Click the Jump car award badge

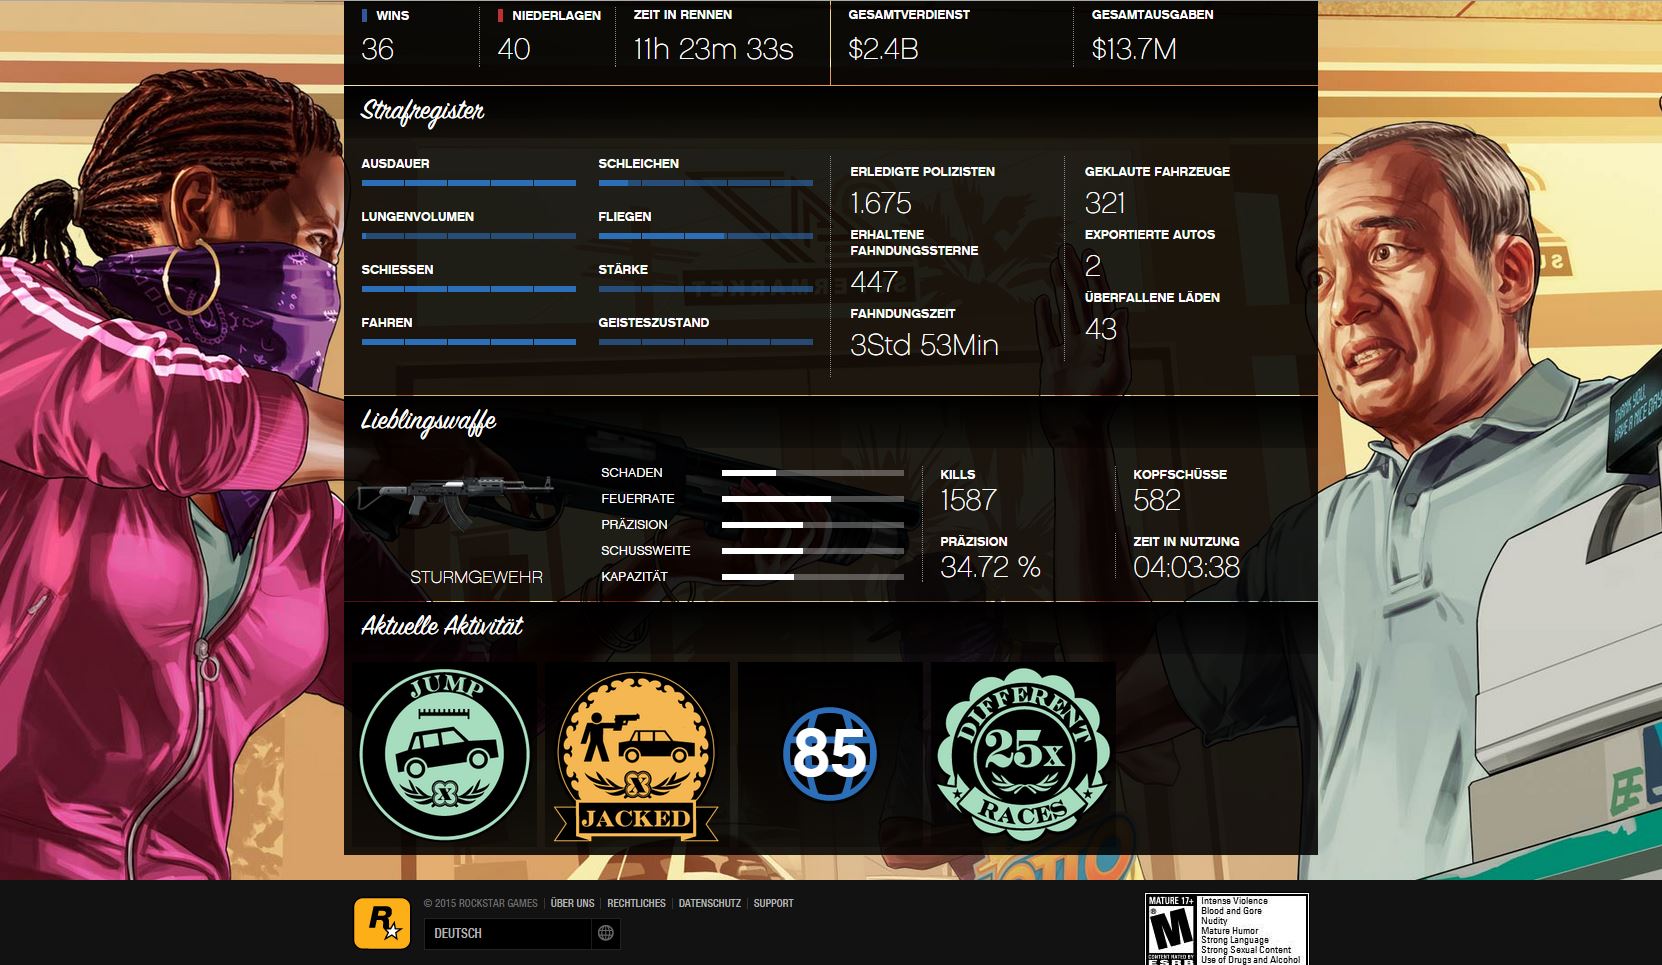(x=444, y=755)
